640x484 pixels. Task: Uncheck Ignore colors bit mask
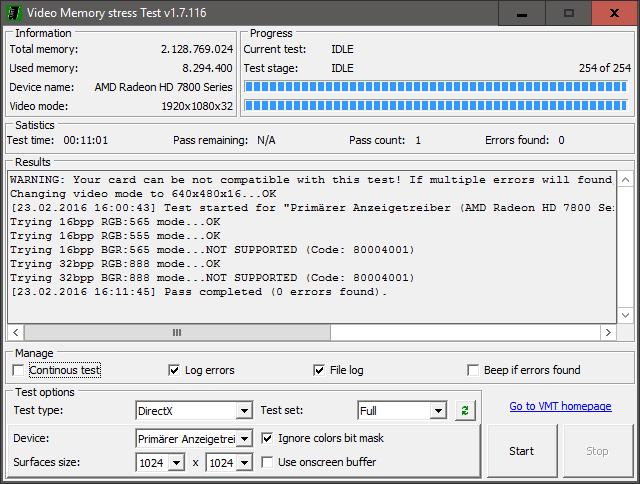tap(267, 438)
